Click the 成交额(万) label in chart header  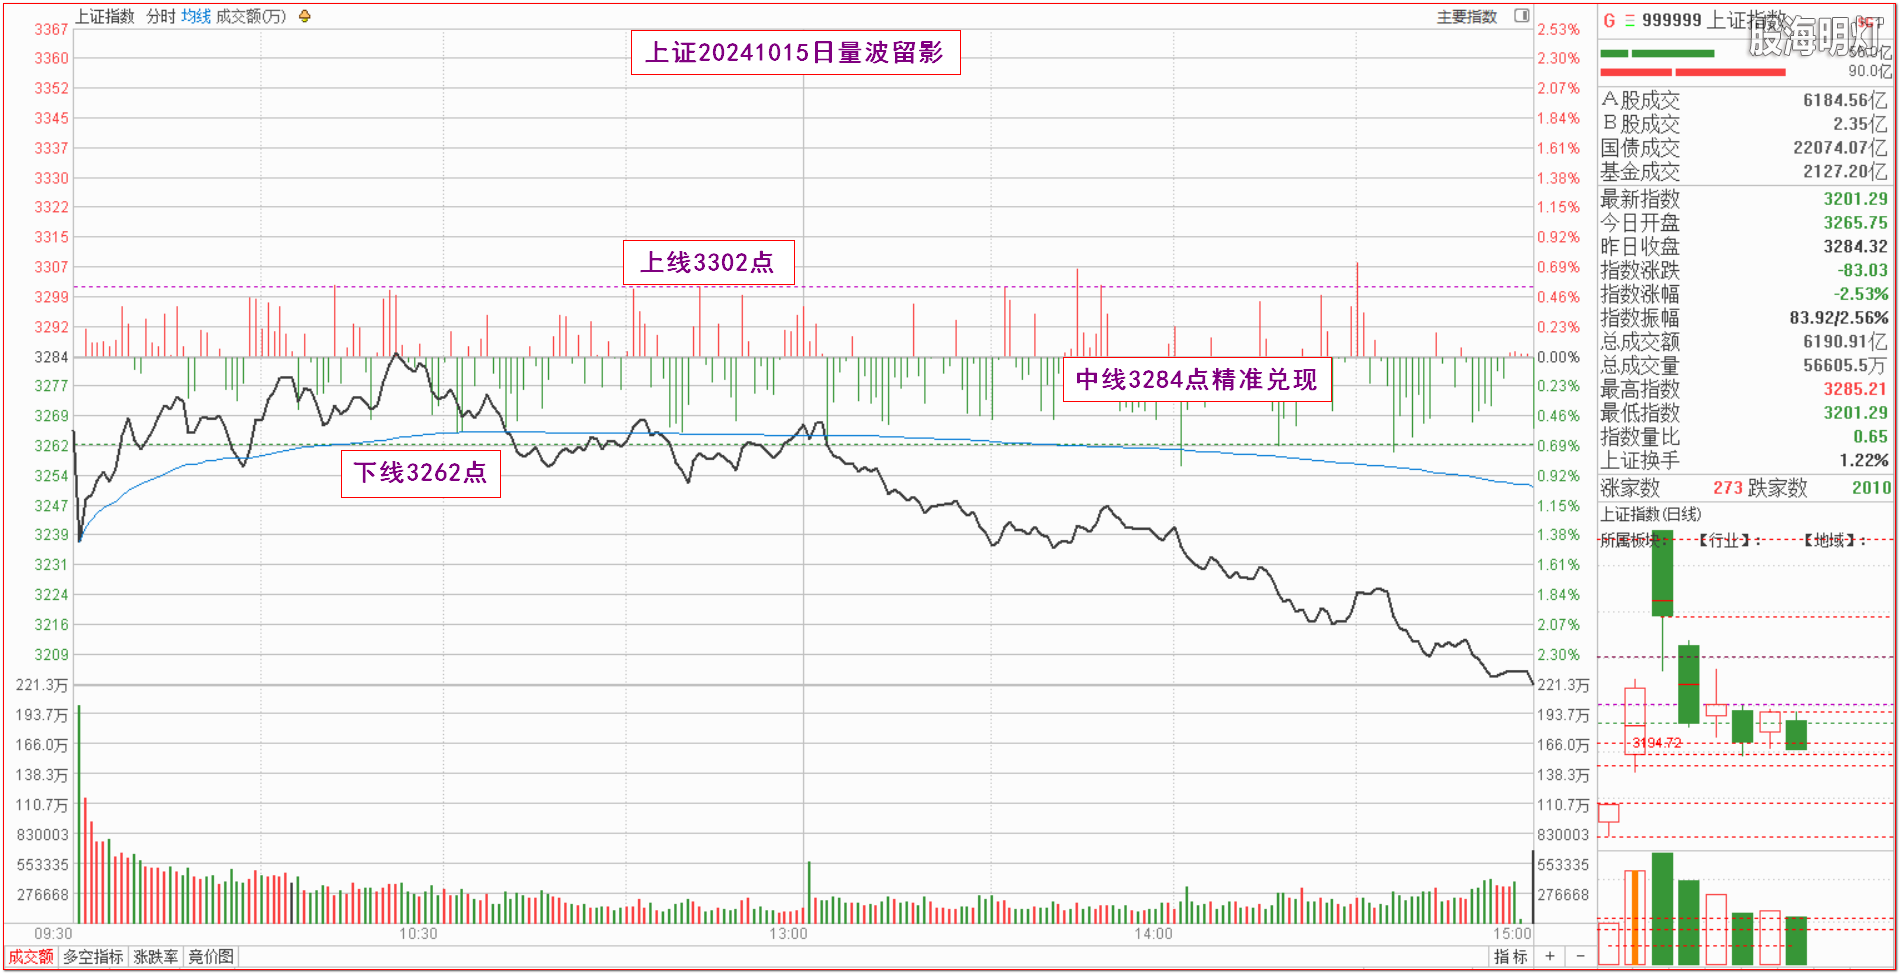tap(251, 16)
